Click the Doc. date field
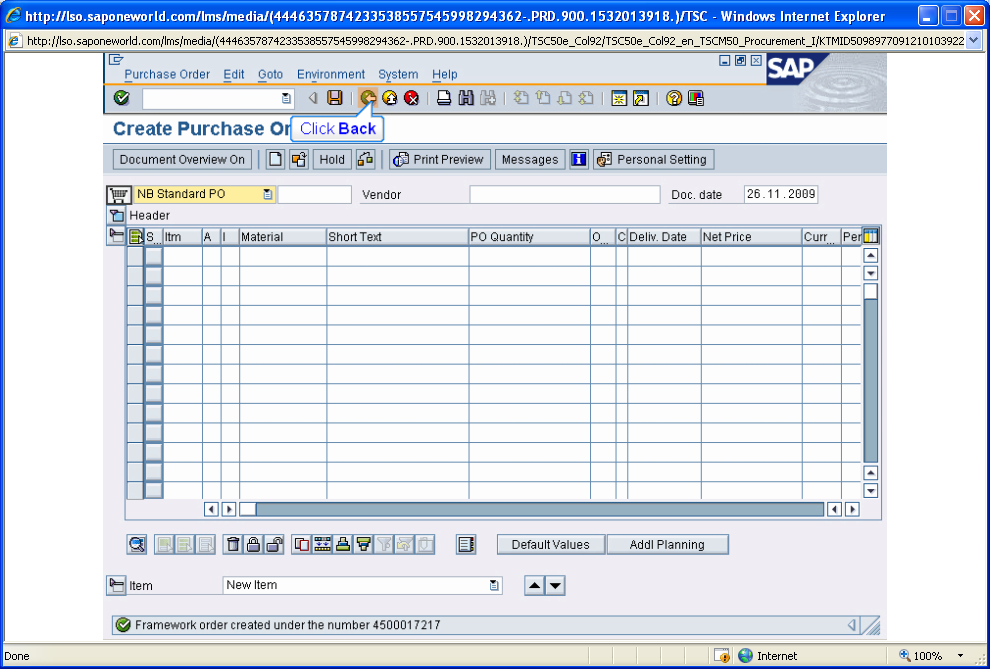Viewport: 990px width, 669px height. click(780, 194)
